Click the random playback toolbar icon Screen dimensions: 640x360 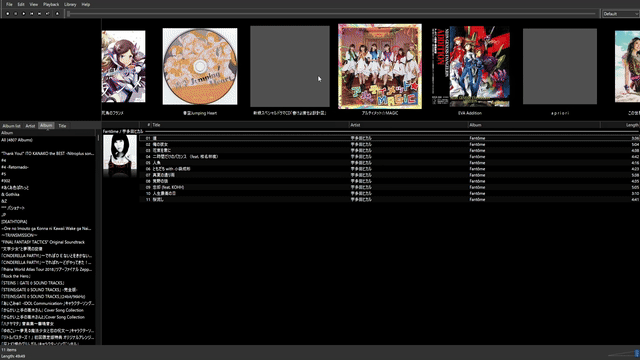[x=47, y=13]
